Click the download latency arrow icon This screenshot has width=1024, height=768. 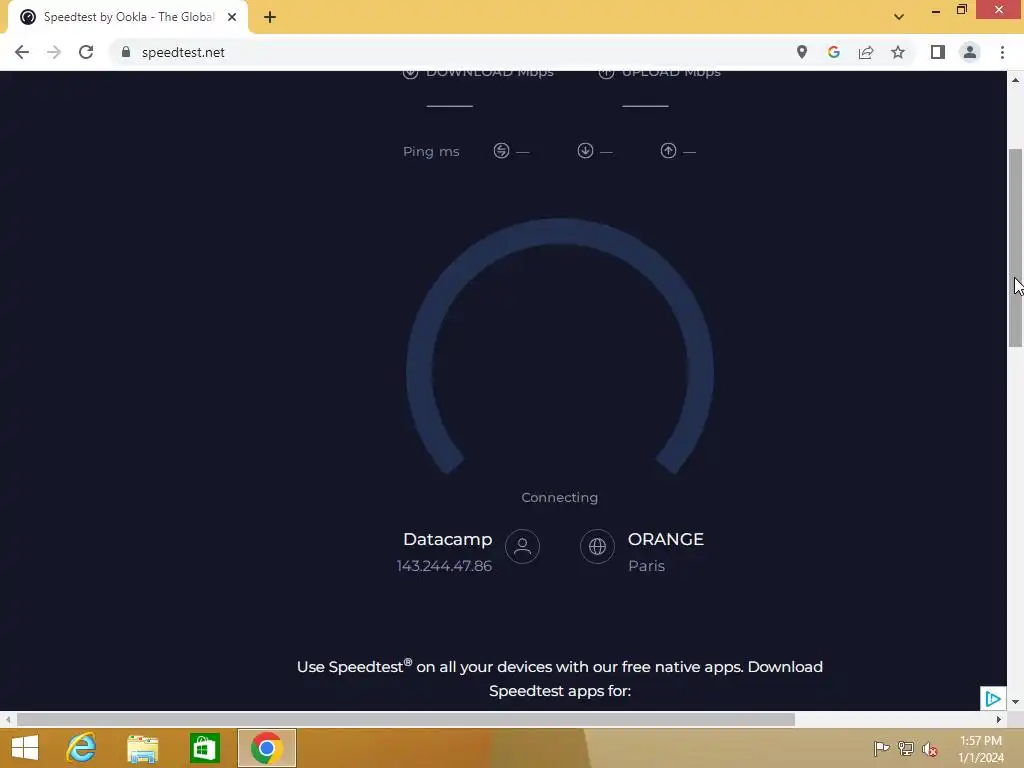coord(585,151)
